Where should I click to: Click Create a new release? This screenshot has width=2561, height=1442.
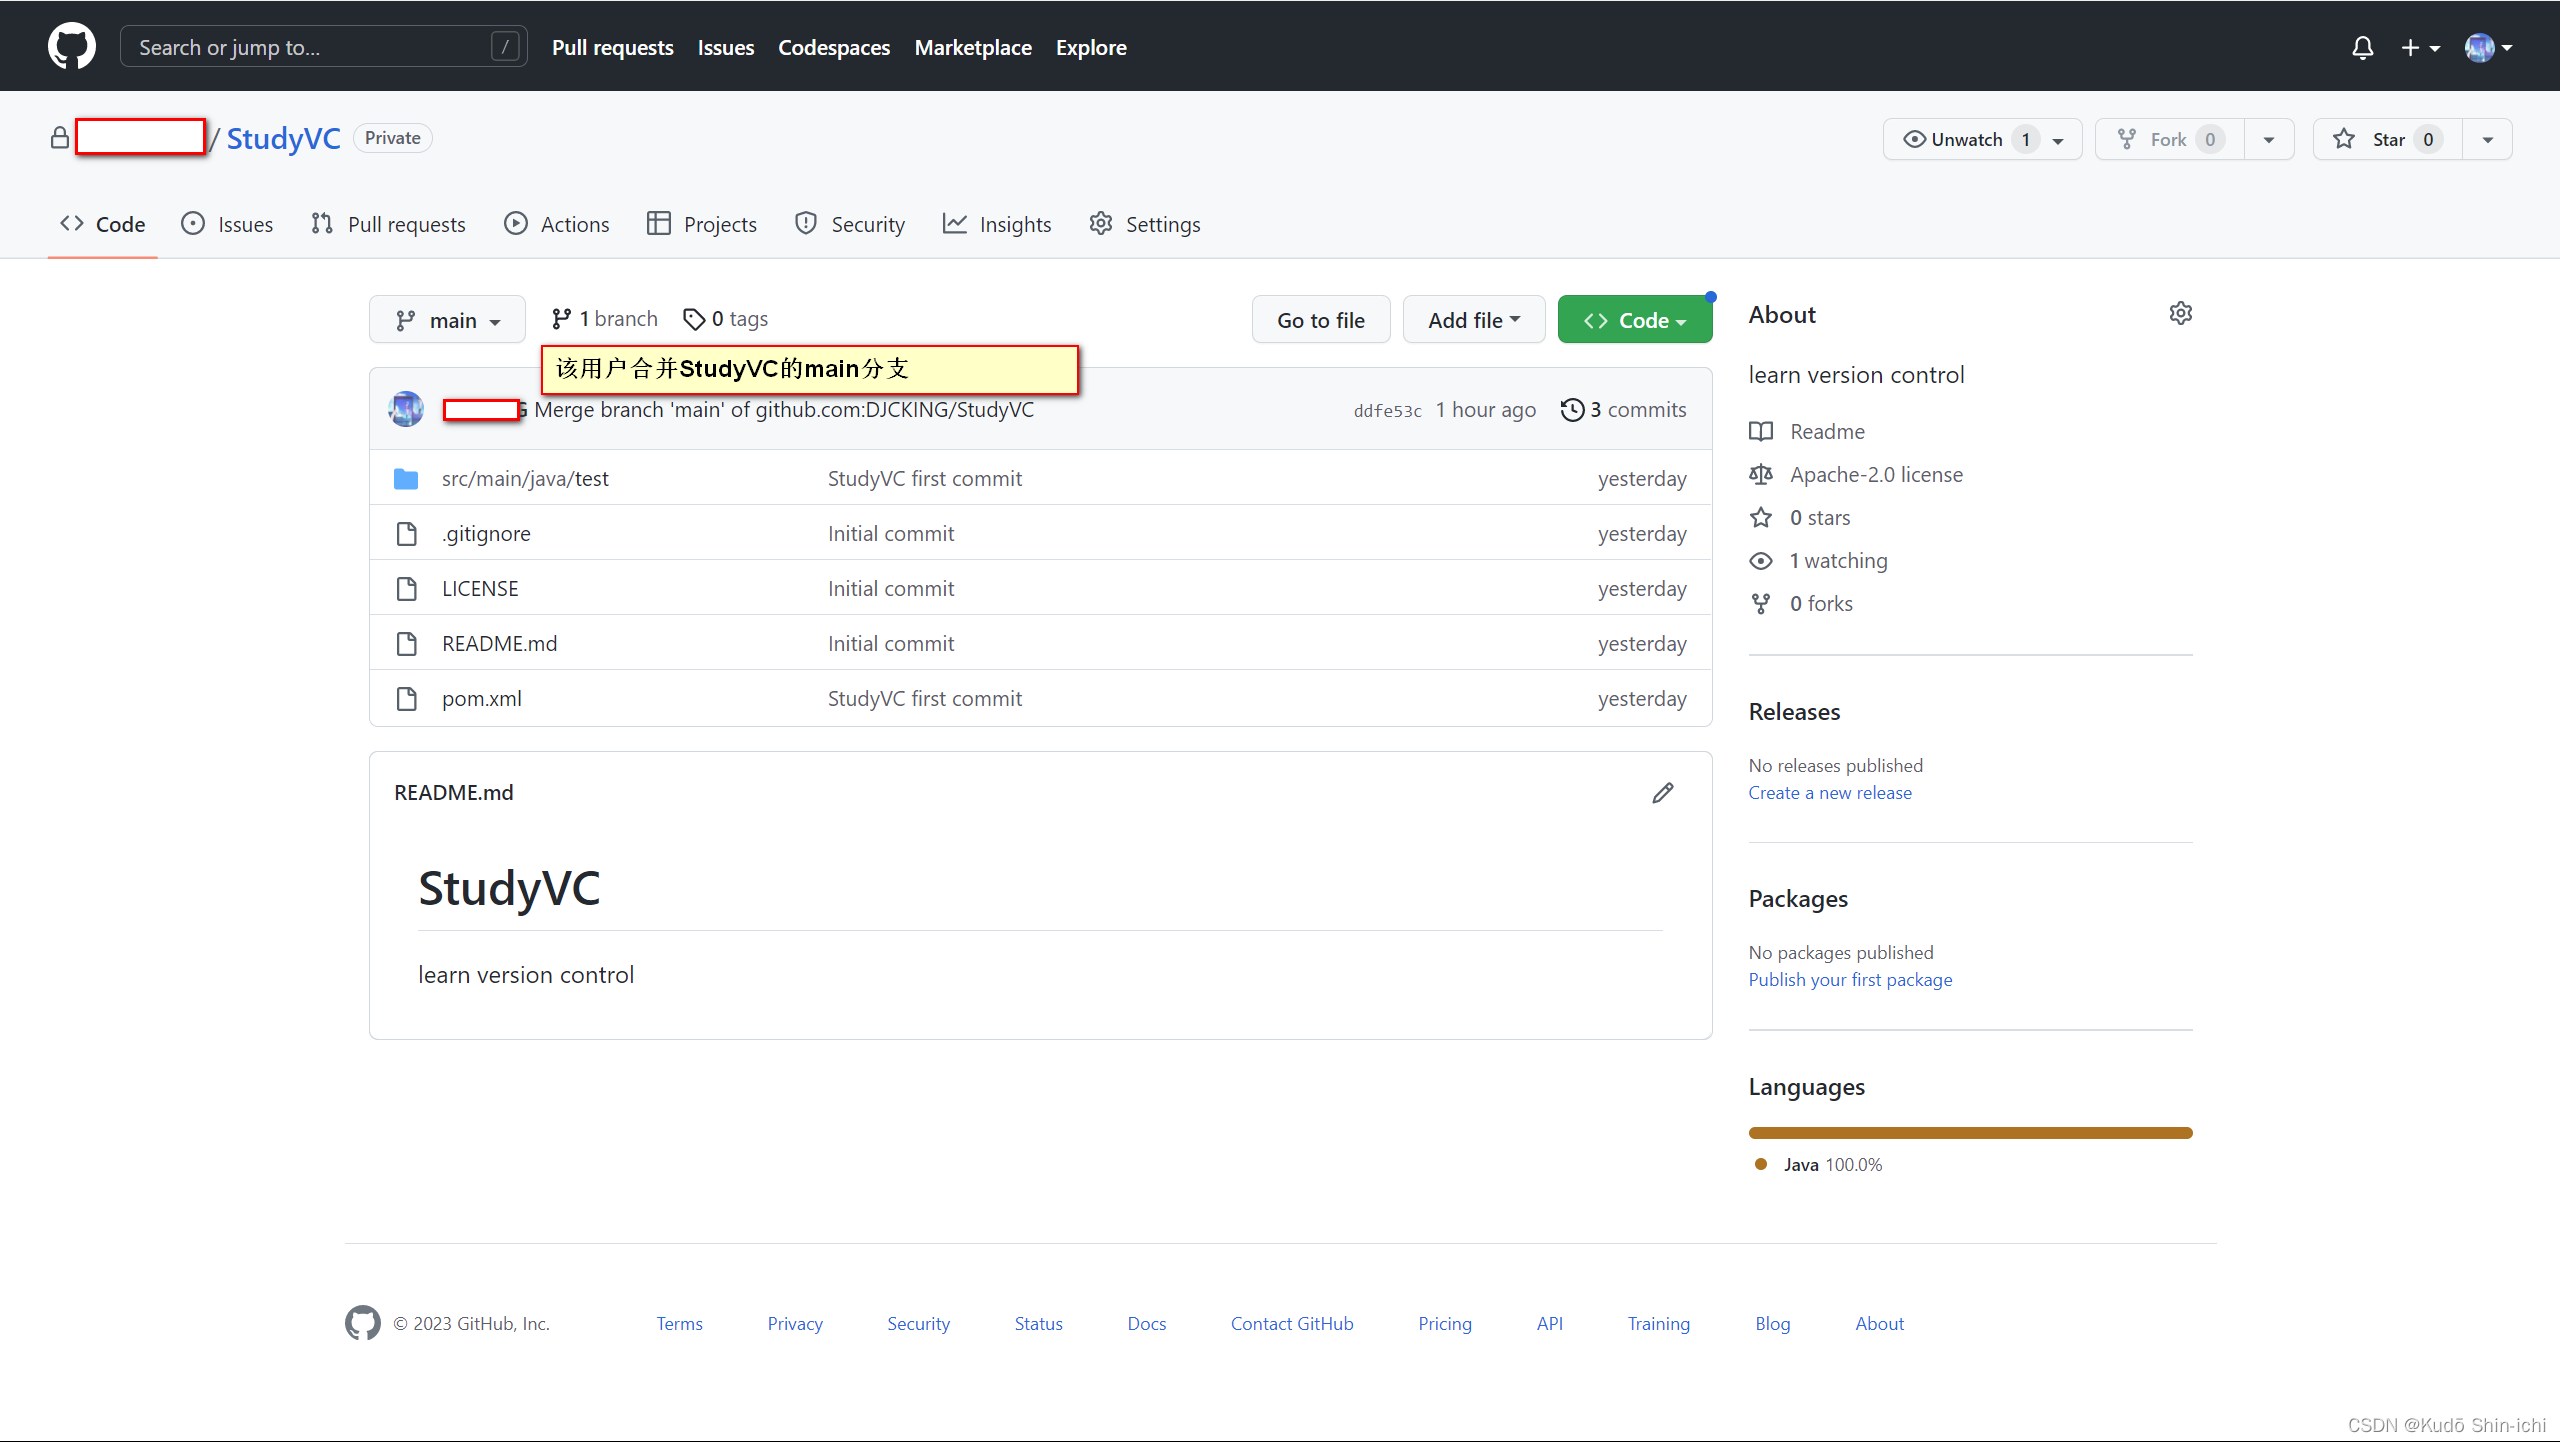point(1830,793)
